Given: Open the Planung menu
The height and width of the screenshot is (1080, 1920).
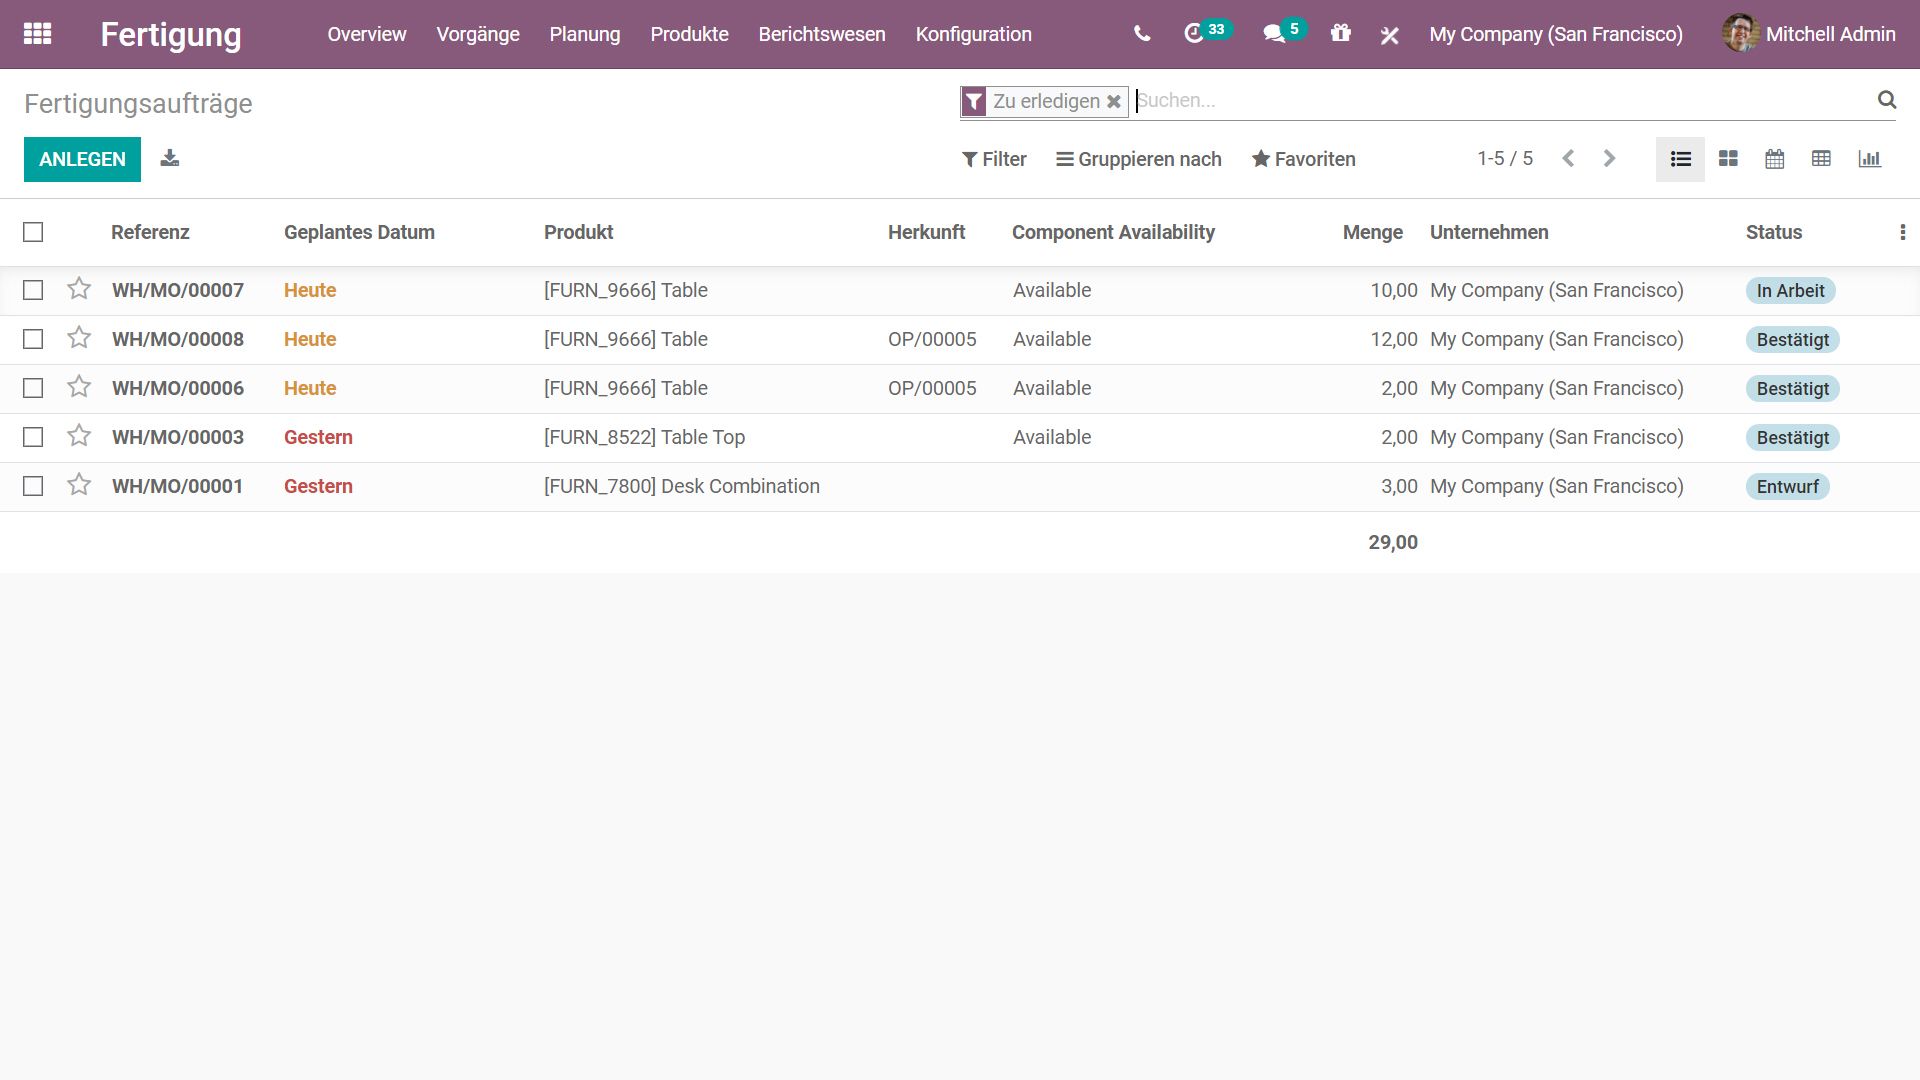Looking at the screenshot, I should pyautogui.click(x=585, y=34).
